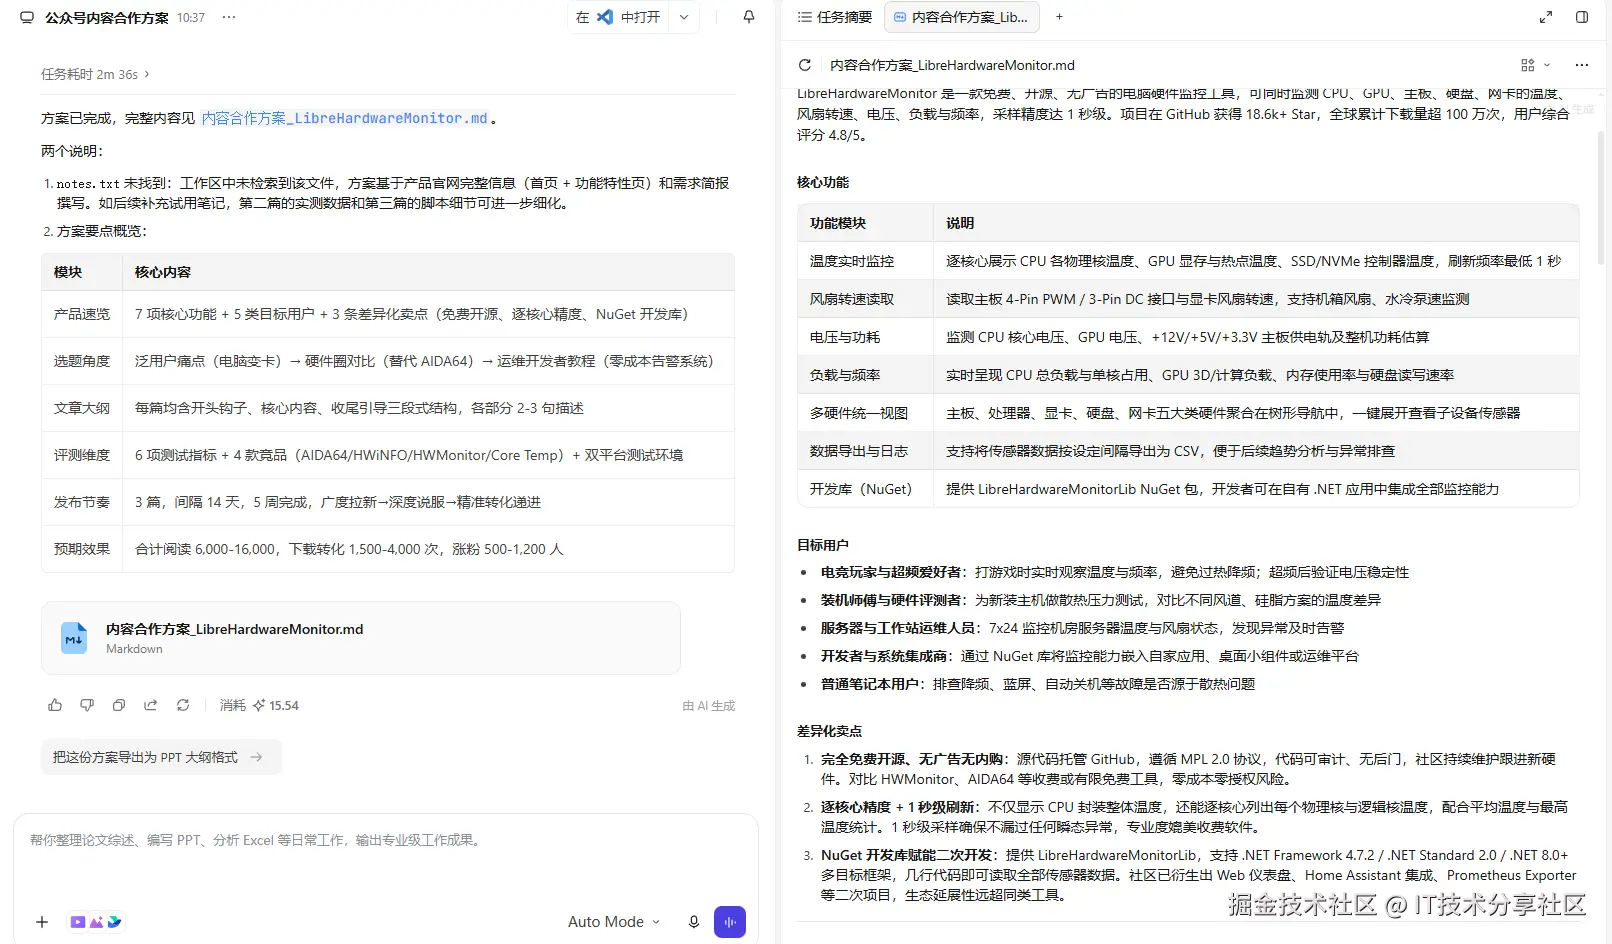Click the 评测维度 table cell
Viewport: 1612px width, 944px height.
82,455
